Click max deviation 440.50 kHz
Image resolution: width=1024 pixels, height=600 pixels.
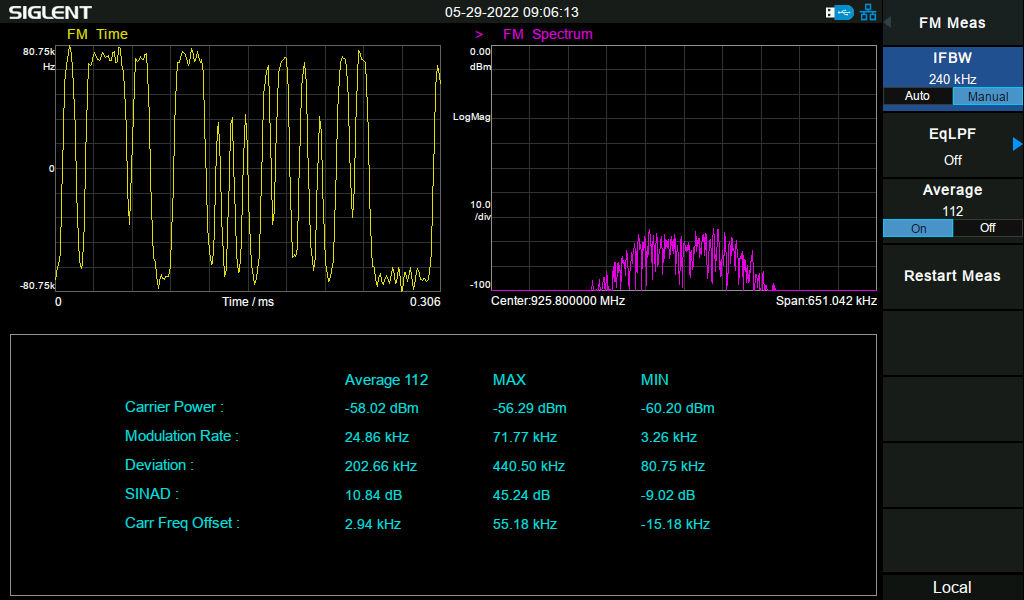coord(529,466)
